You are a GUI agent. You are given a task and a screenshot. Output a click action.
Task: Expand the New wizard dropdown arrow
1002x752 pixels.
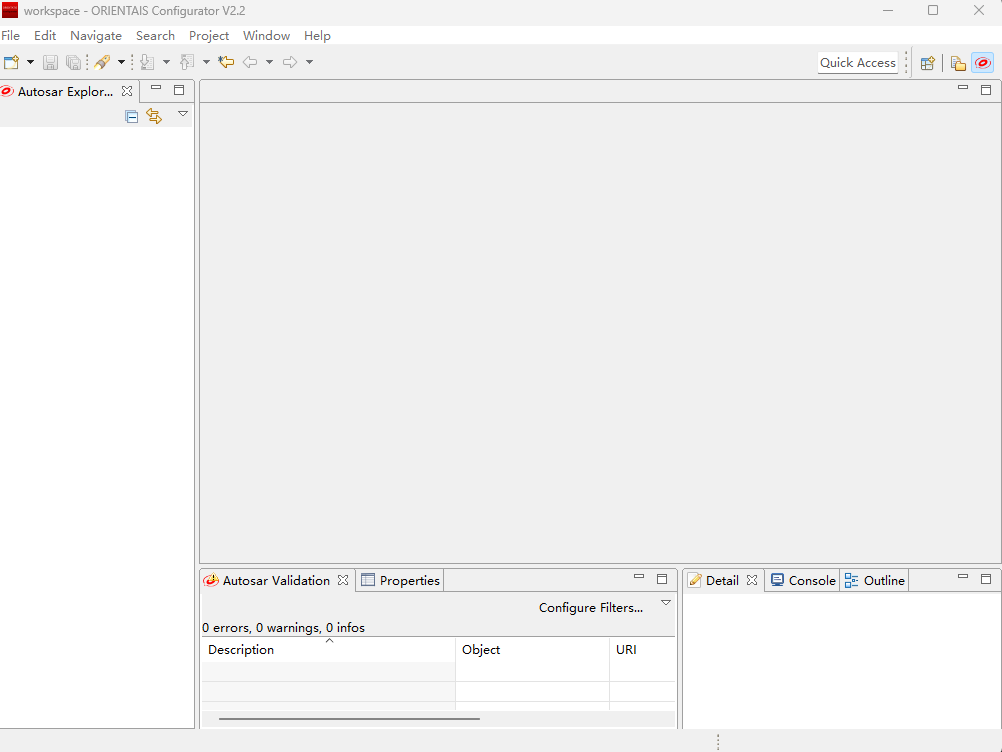(30, 62)
